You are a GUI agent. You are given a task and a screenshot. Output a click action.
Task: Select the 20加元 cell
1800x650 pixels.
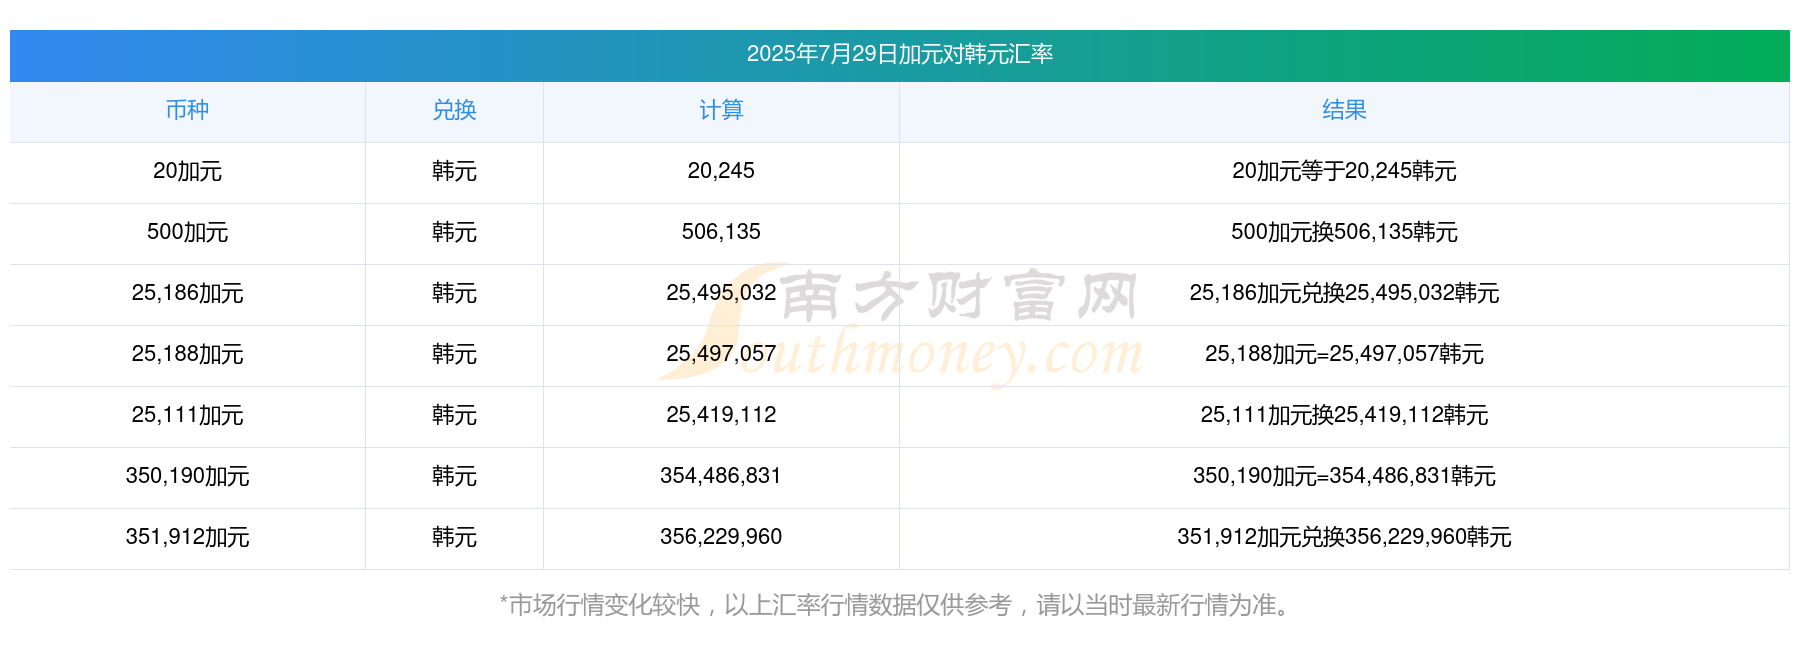pyautogui.click(x=187, y=171)
